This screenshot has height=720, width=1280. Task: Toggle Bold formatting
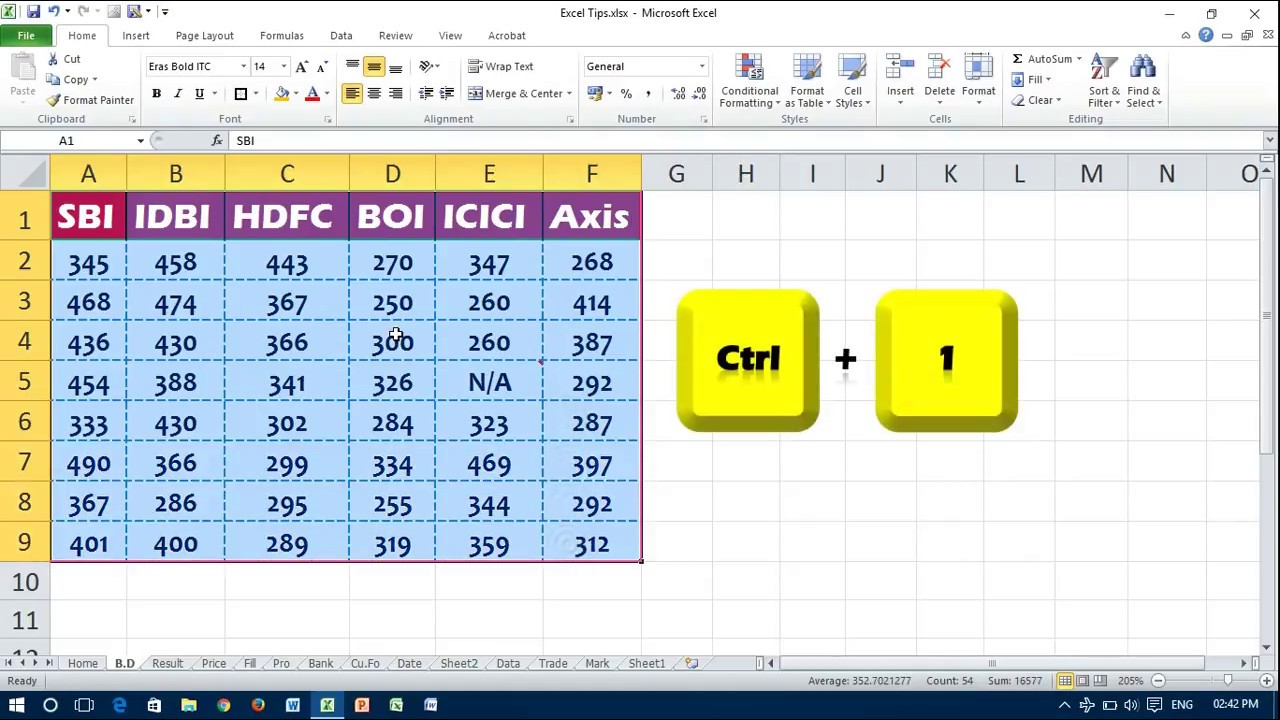coord(156,93)
